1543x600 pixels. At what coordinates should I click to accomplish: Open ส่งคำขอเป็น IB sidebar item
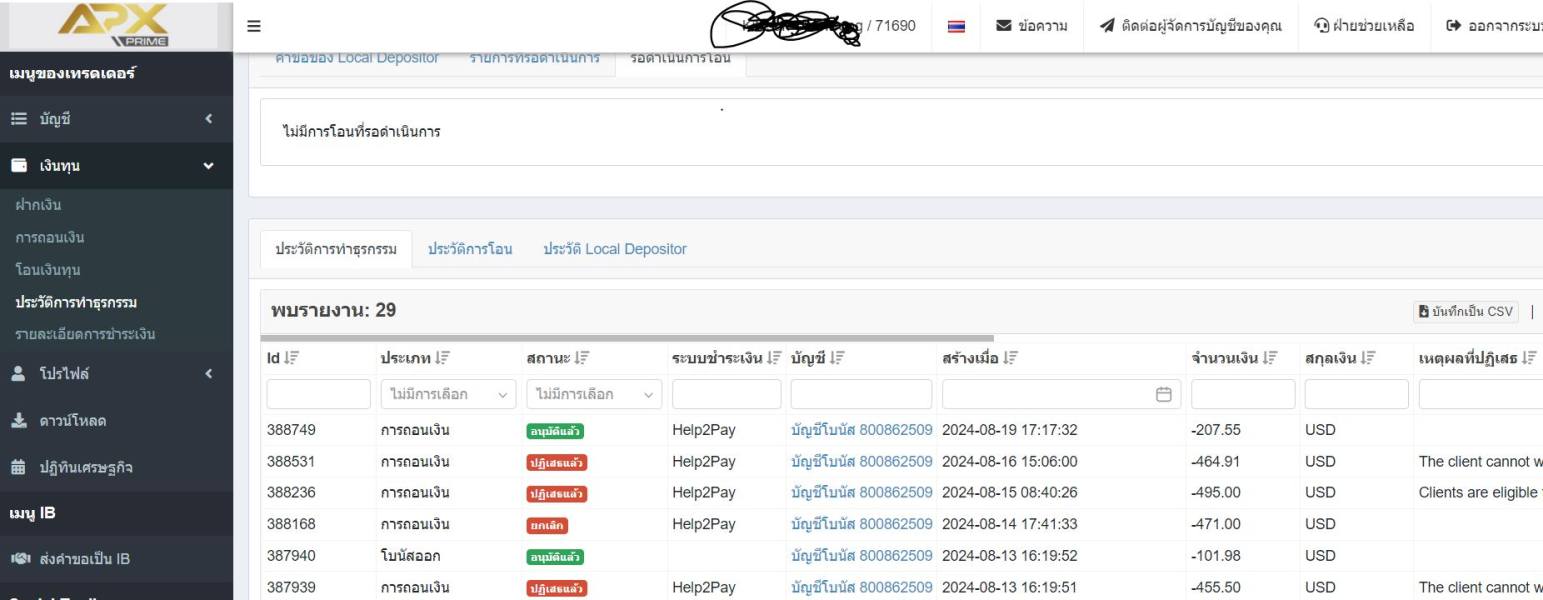tap(116, 559)
